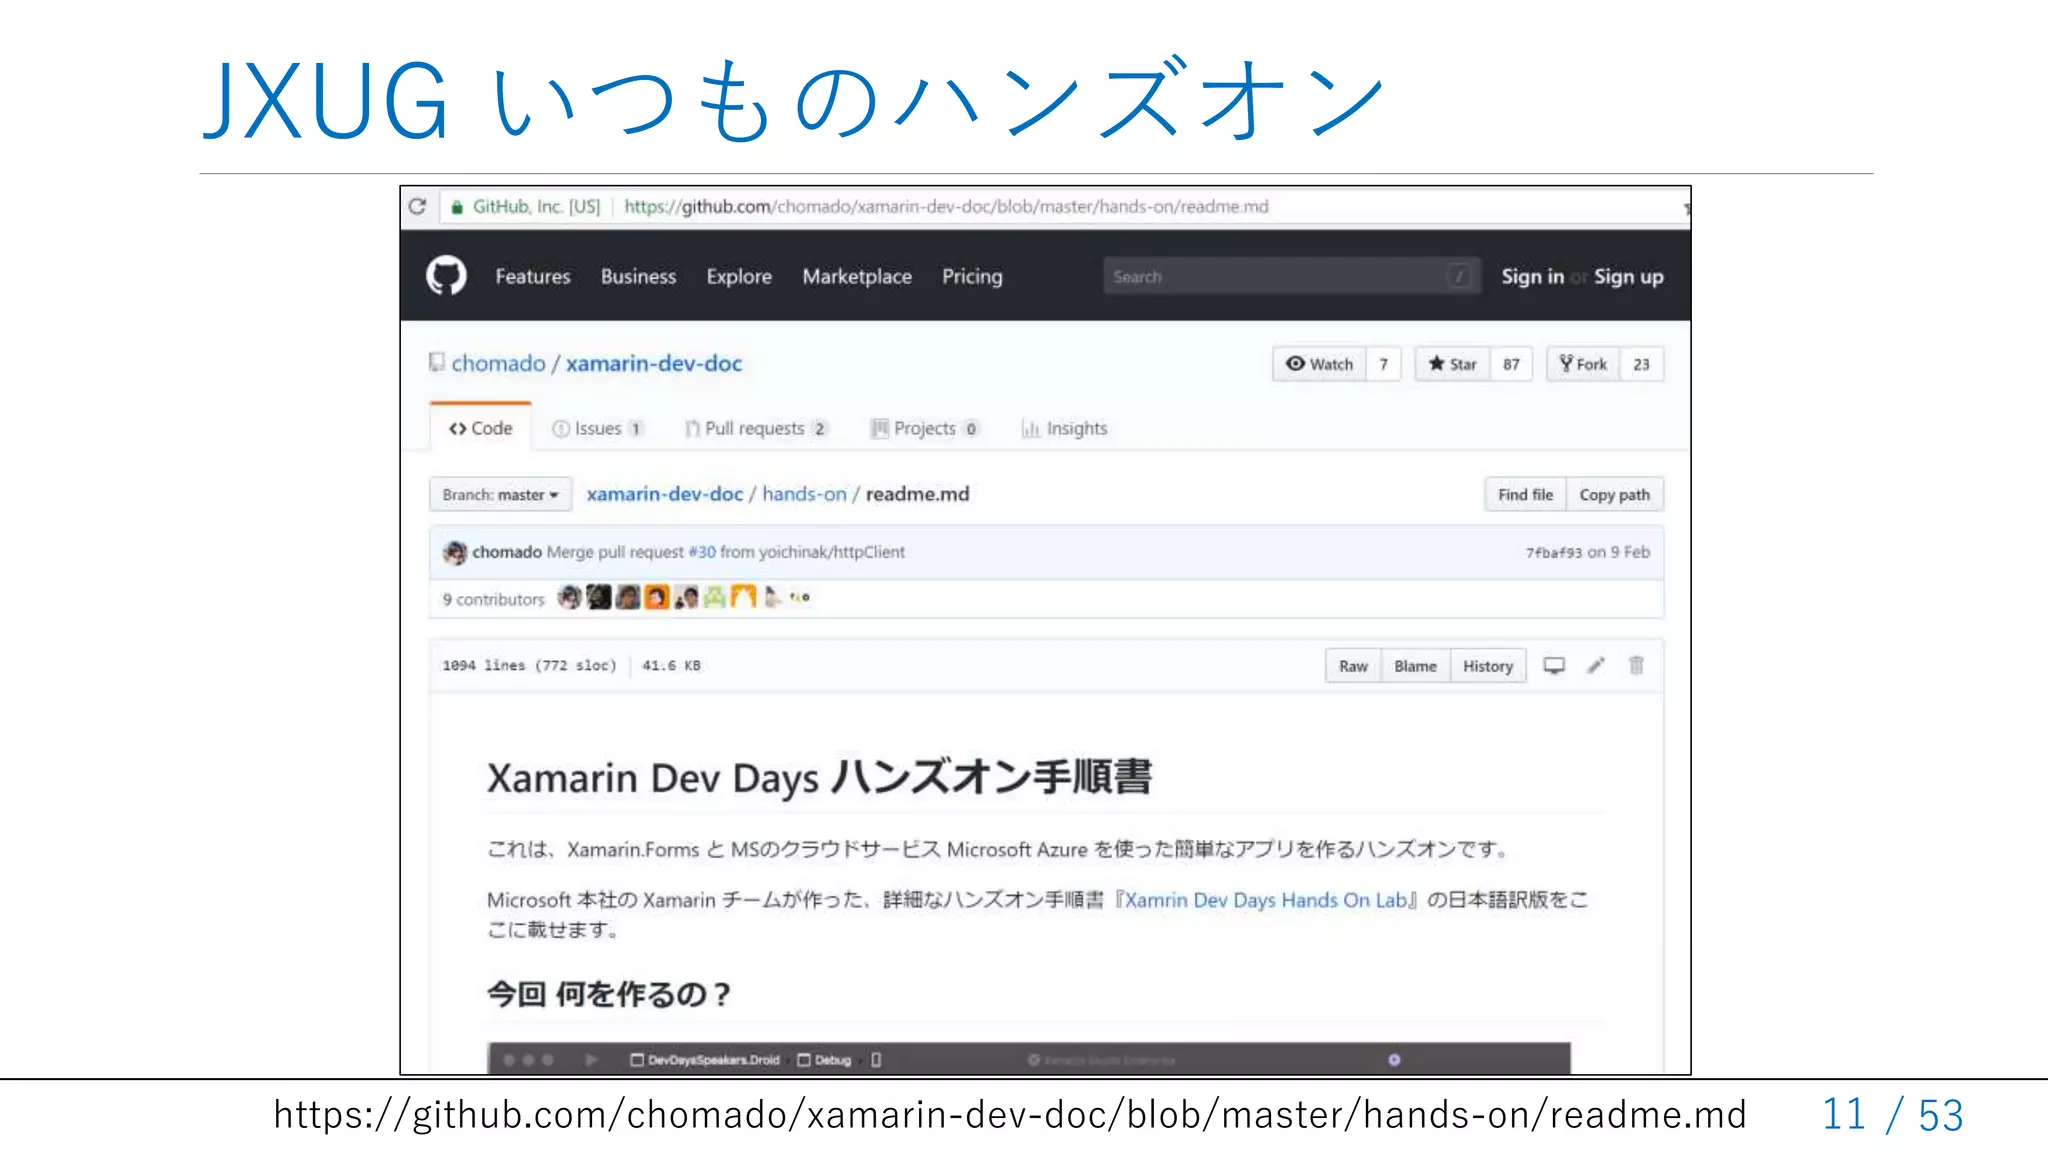2048x1152 pixels.
Task: Click the pencil edit file icon
Action: (x=1596, y=665)
